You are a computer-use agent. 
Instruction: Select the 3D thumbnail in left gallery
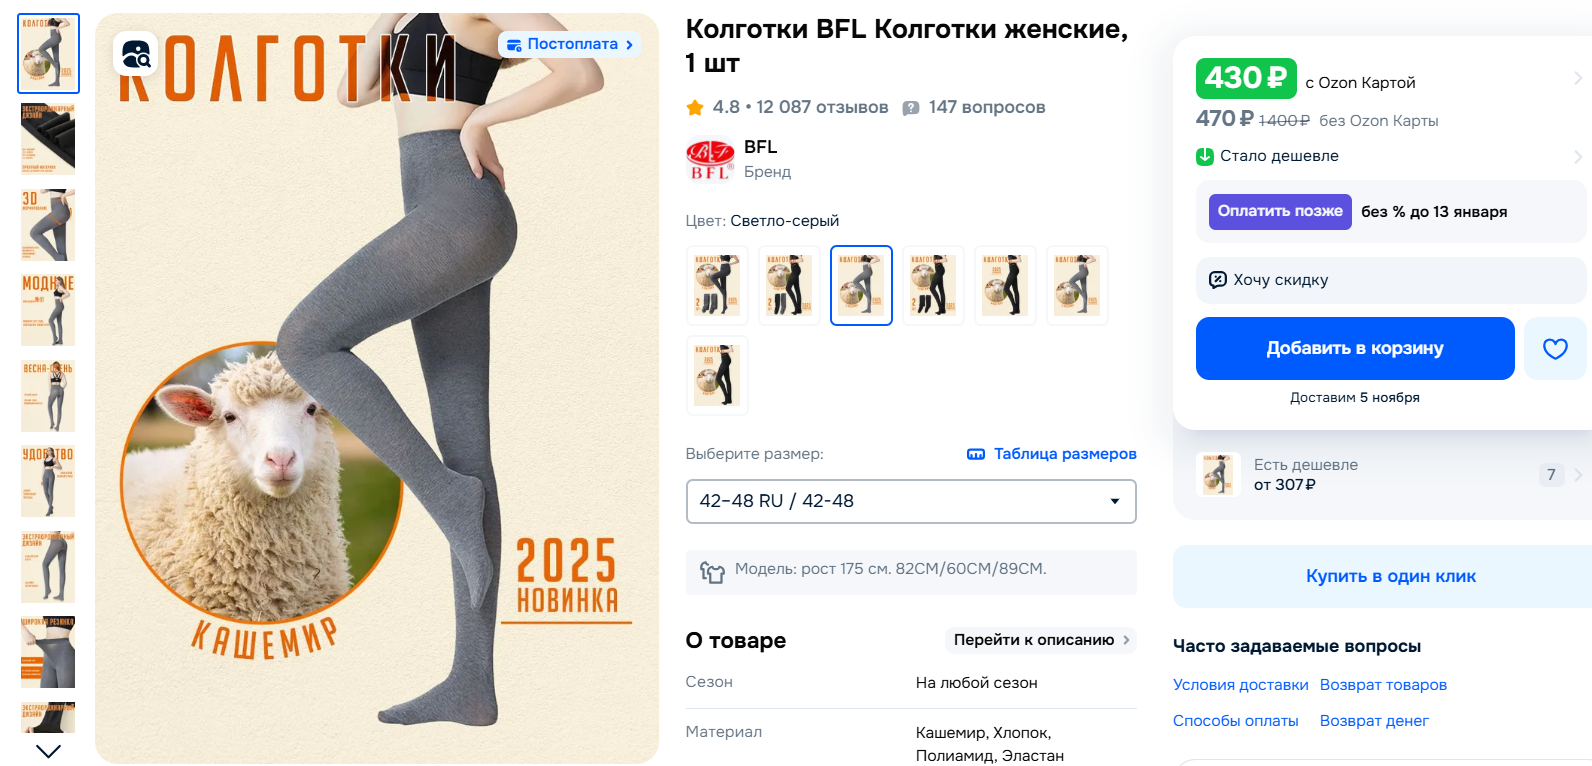48,225
